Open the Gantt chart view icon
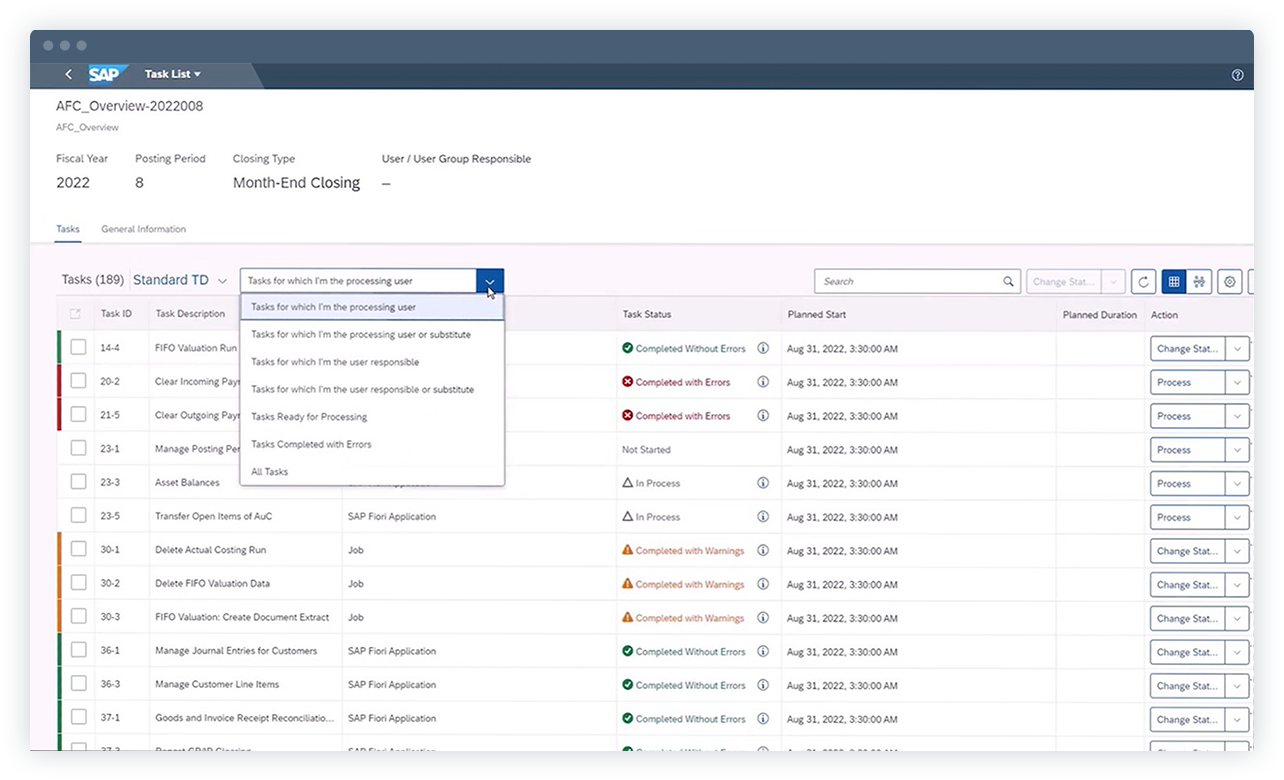Viewport: 1284px width, 780px height. point(1199,281)
